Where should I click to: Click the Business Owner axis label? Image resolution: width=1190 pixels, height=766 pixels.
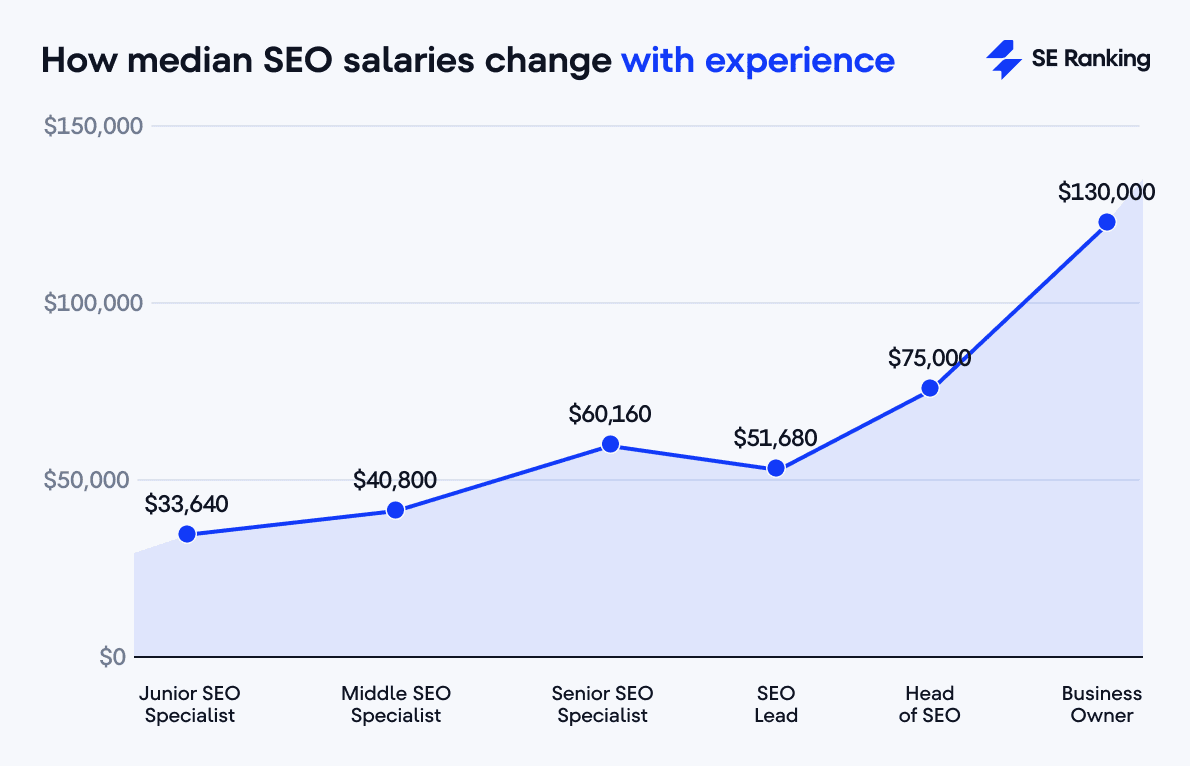[1101, 704]
